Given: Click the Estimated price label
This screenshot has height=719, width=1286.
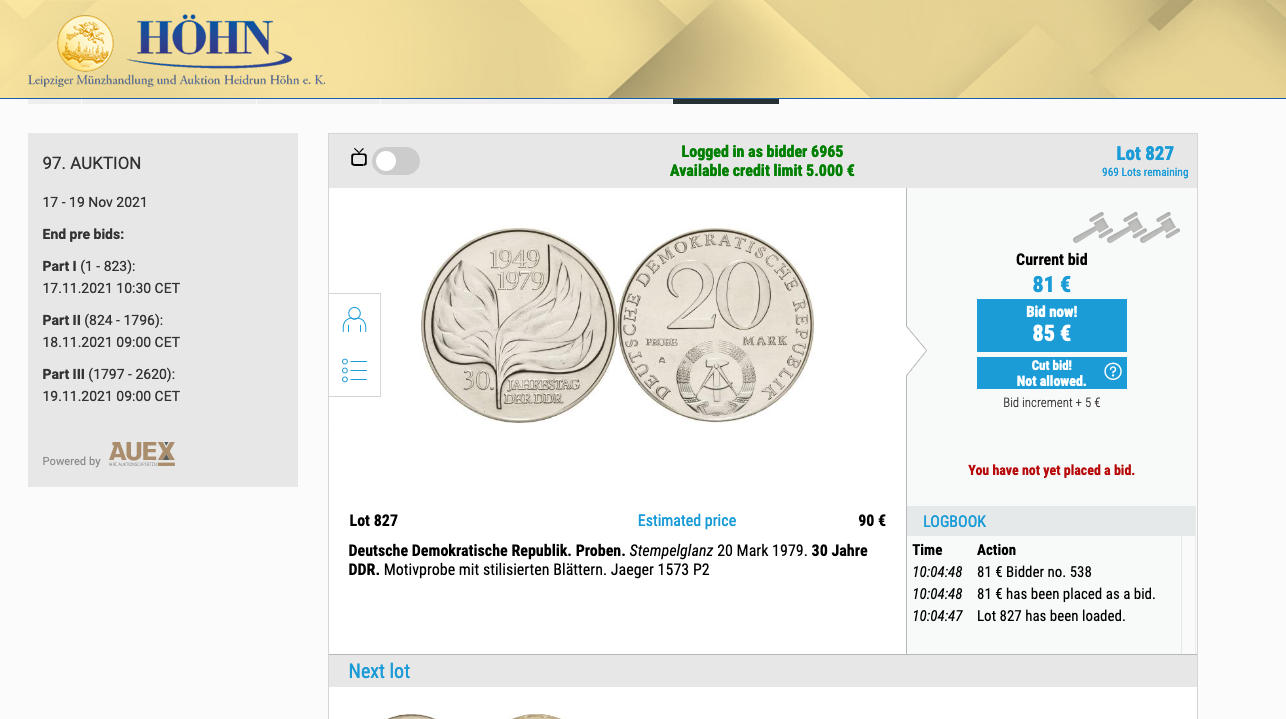Looking at the screenshot, I should coord(686,520).
